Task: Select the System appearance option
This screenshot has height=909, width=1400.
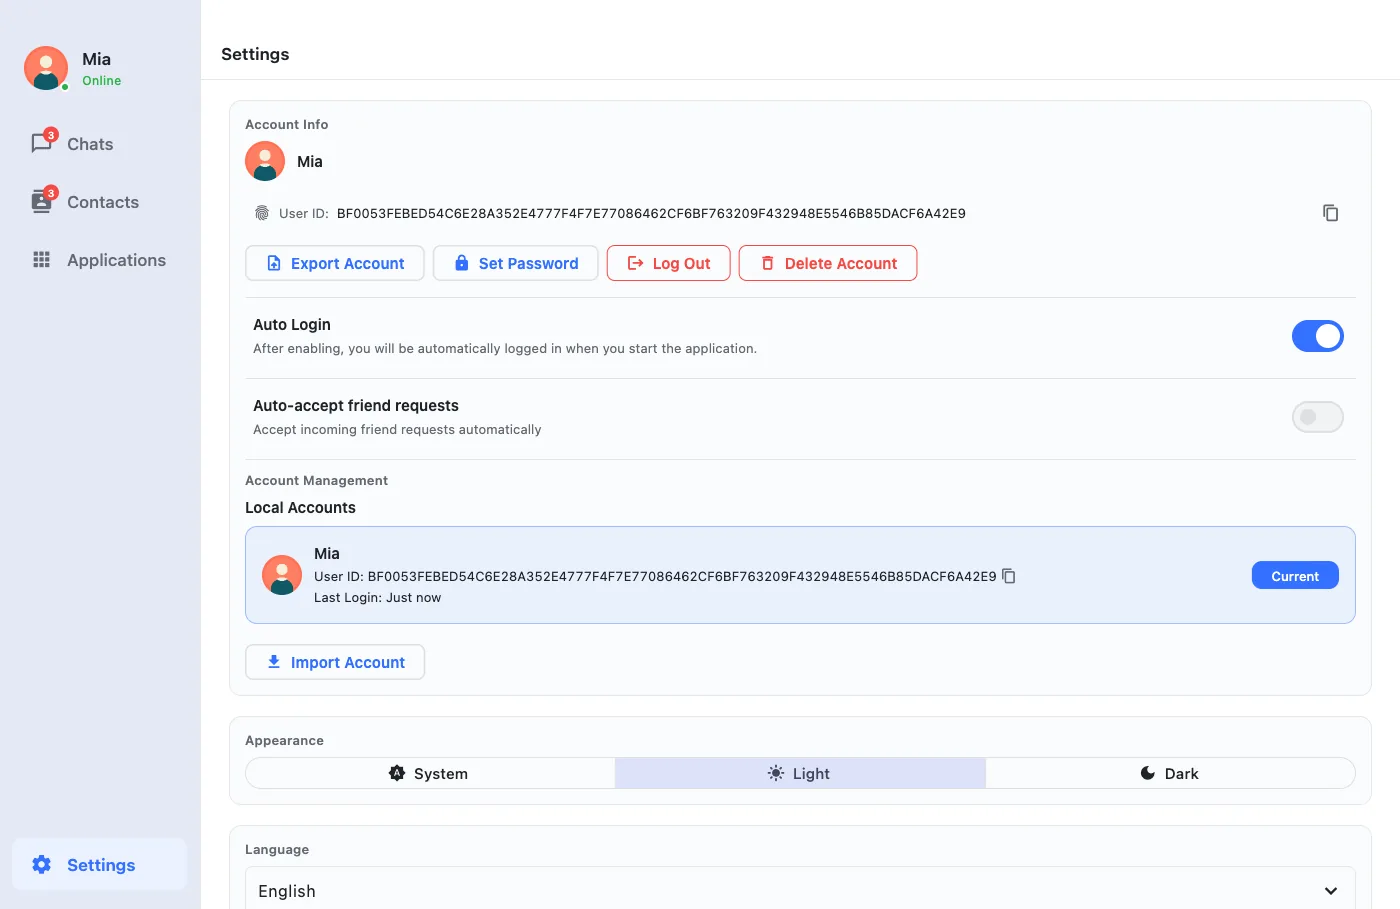Action: coord(430,773)
